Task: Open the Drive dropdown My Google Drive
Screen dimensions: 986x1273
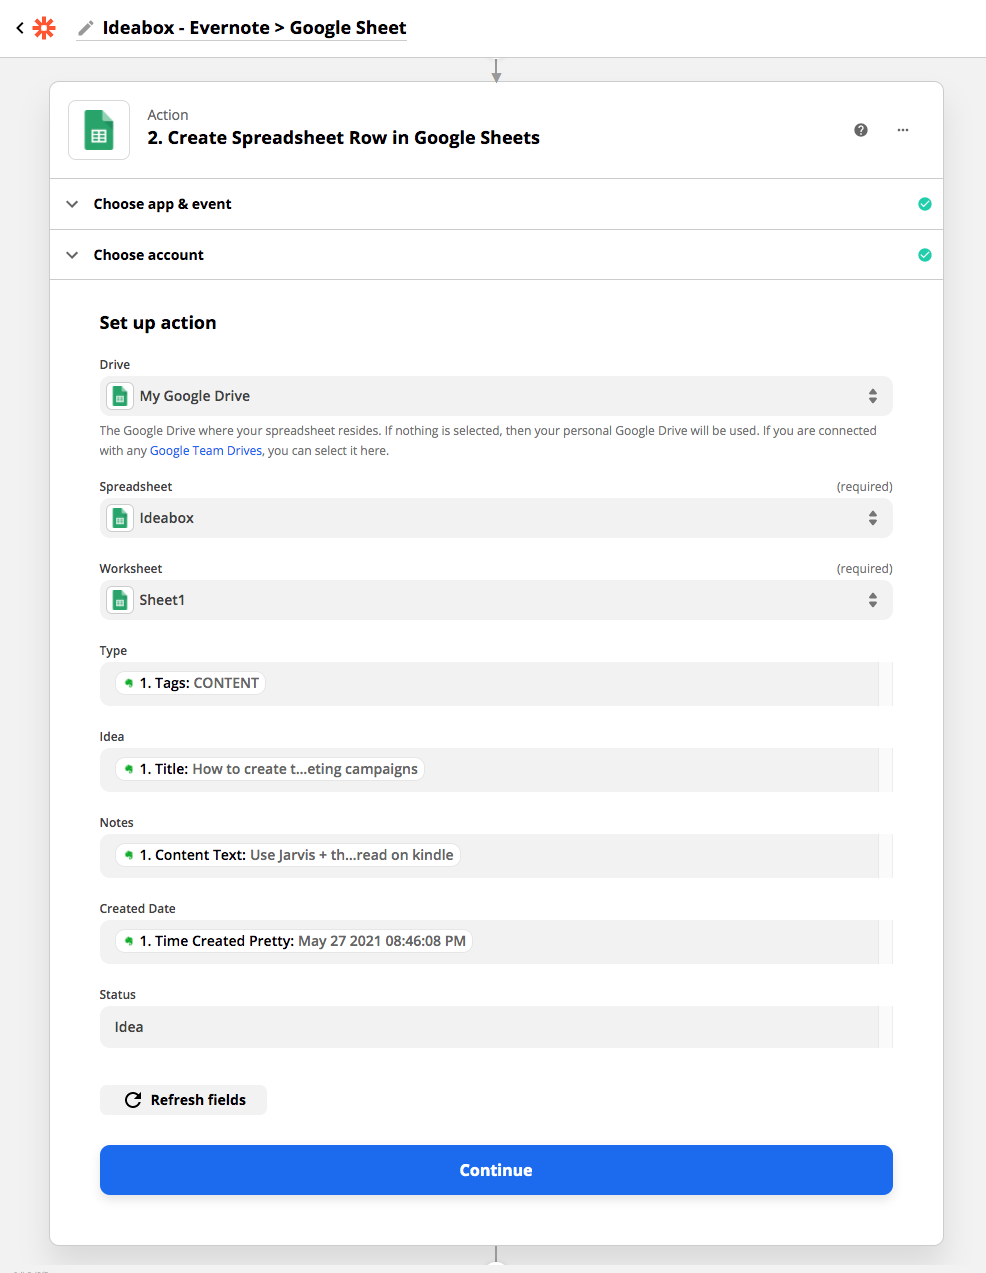Action: [x=496, y=396]
